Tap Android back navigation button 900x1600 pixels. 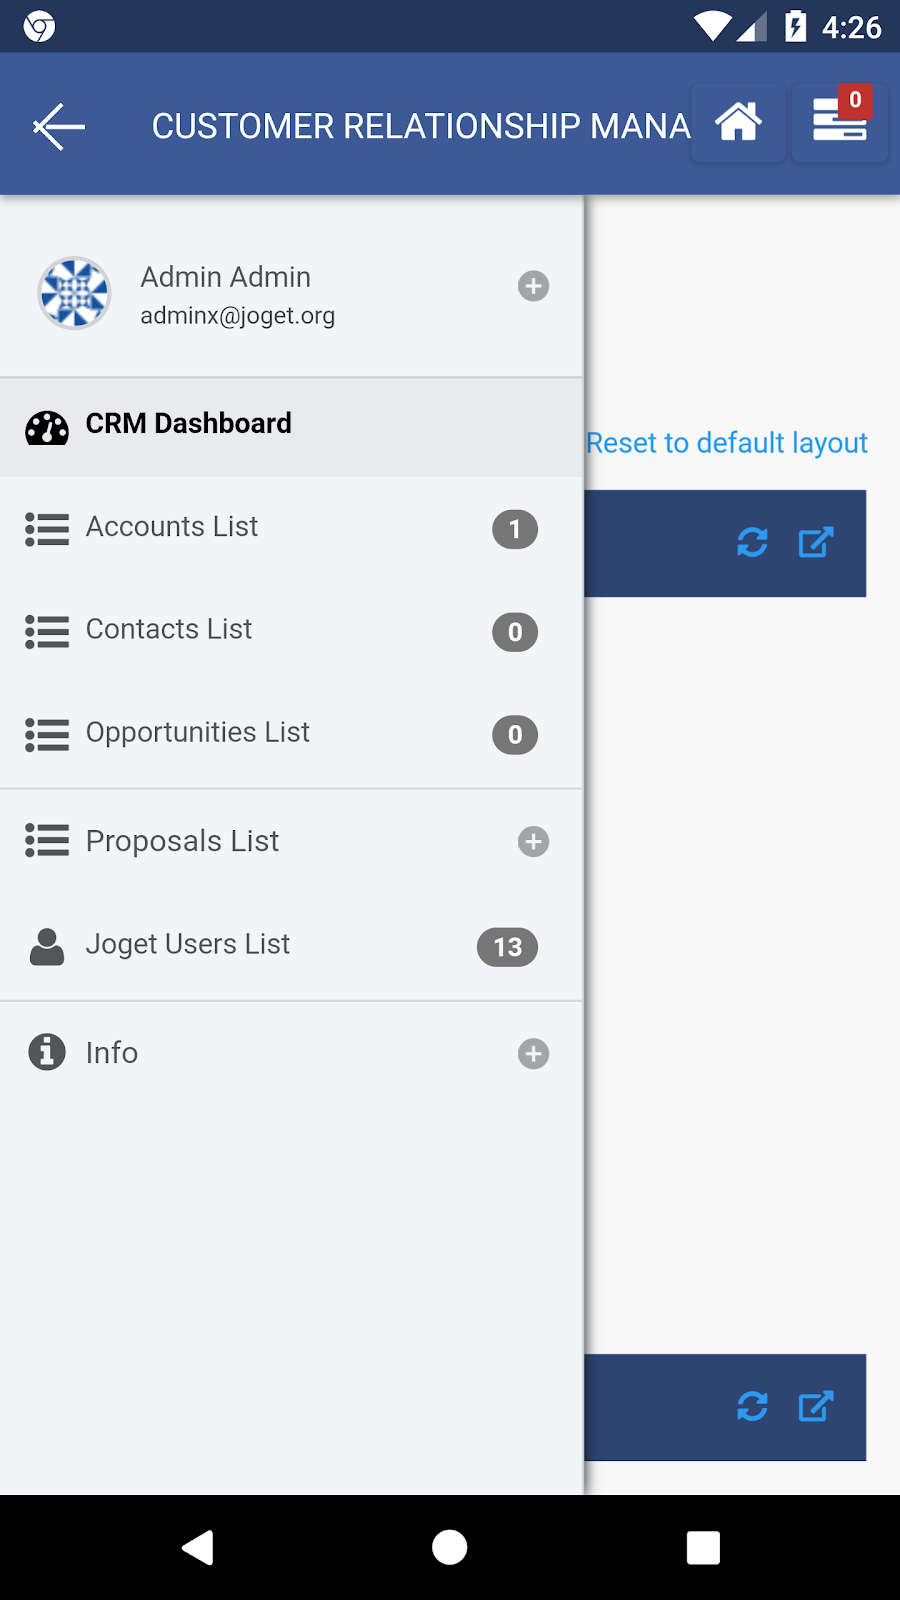[x=197, y=1547]
